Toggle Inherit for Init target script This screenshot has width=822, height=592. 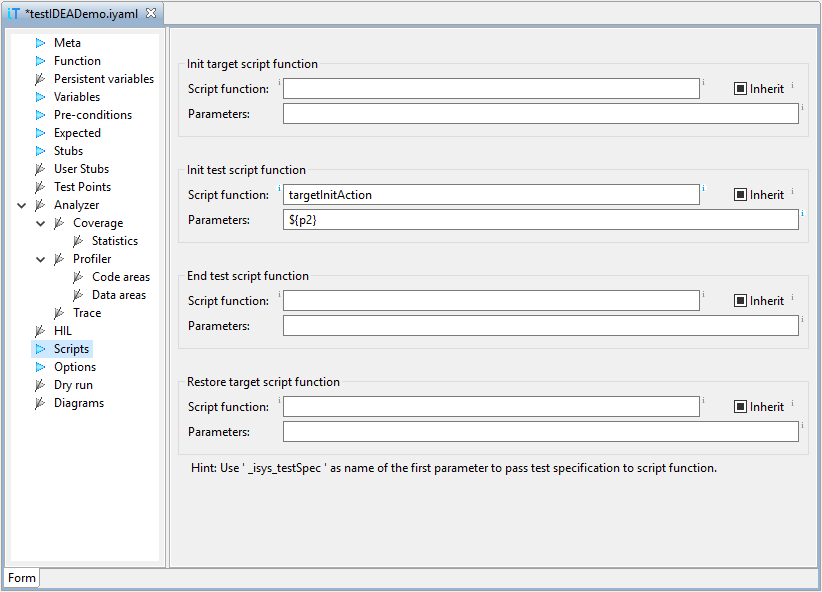click(x=740, y=89)
